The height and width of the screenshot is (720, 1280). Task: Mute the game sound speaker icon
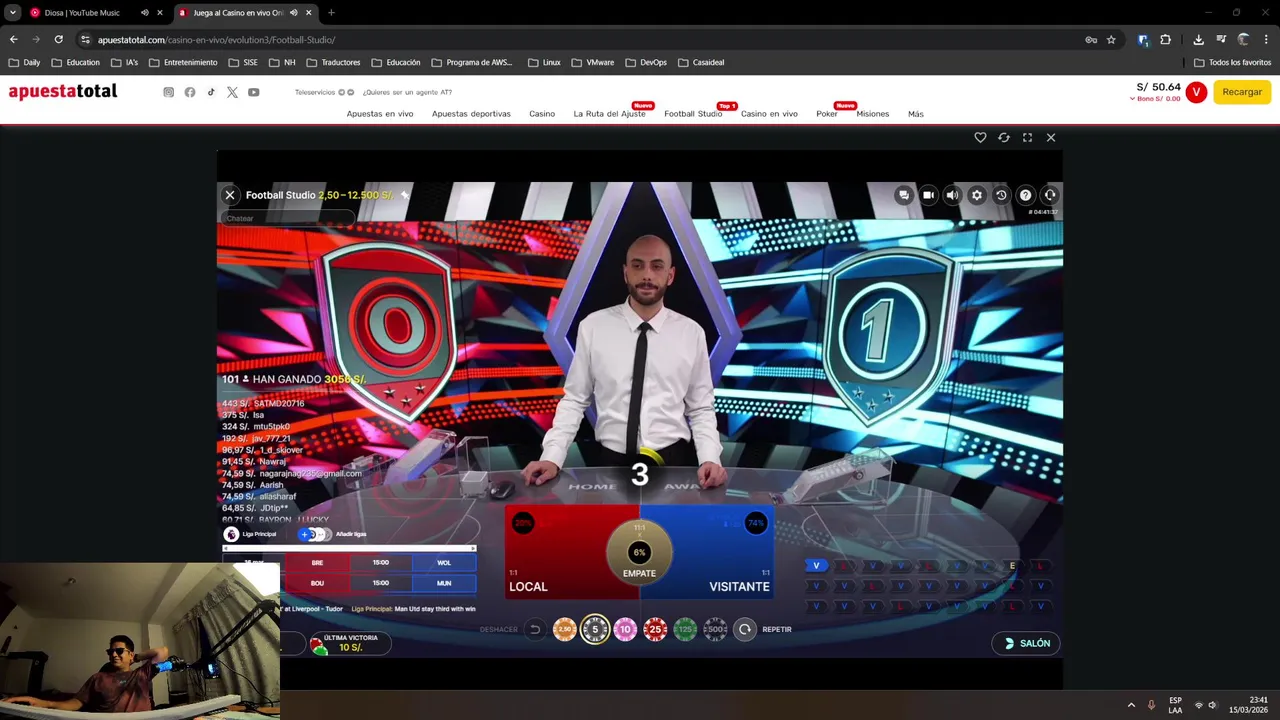952,195
